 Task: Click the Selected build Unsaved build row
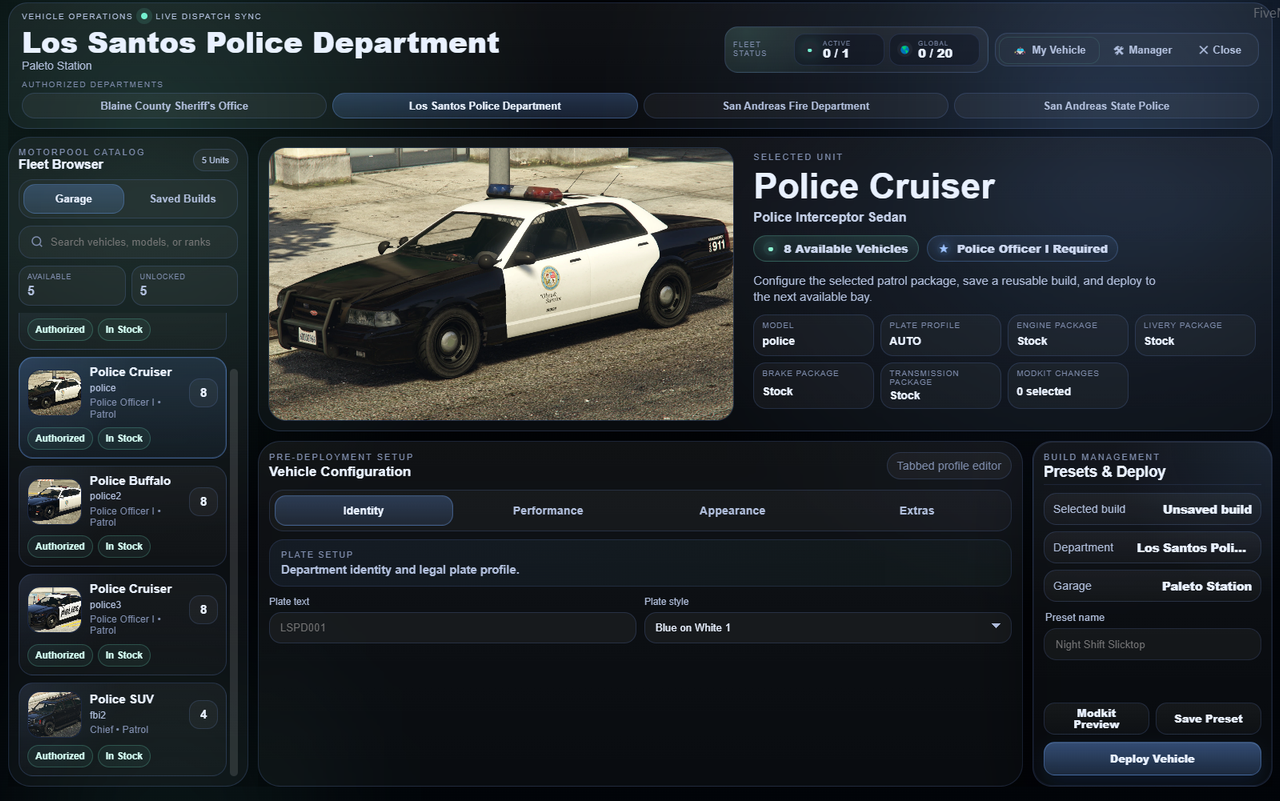[x=1152, y=509]
